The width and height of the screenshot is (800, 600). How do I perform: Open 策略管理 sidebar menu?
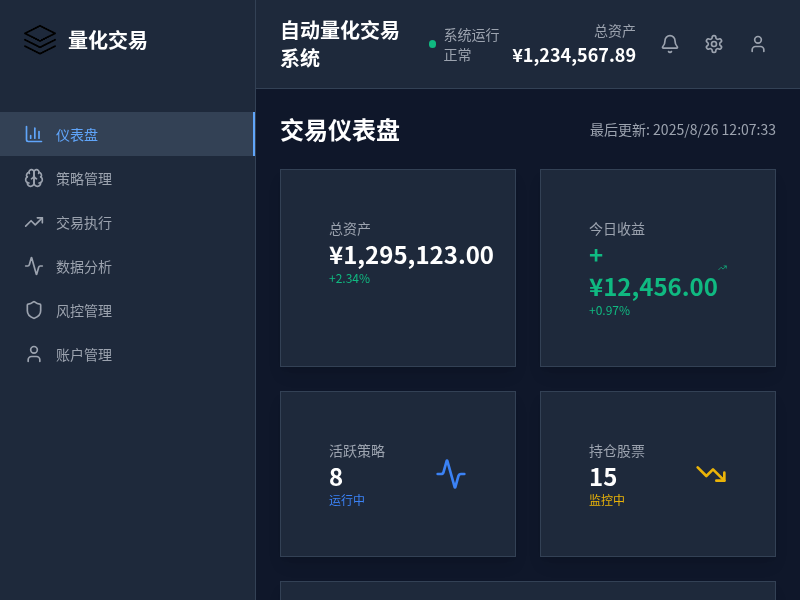pyautogui.click(x=128, y=178)
